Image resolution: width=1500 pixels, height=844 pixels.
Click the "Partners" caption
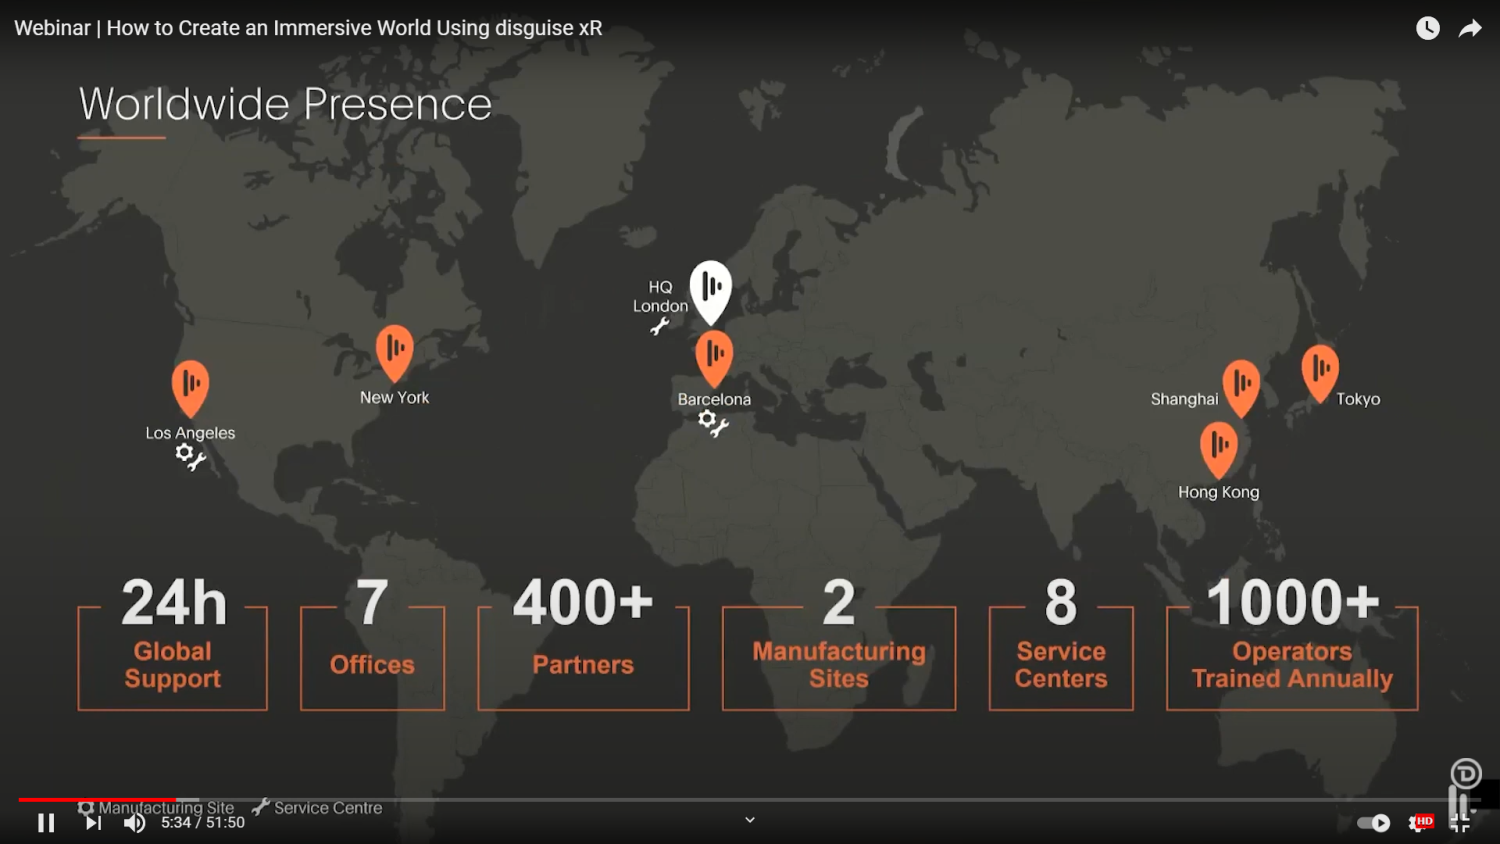(583, 665)
